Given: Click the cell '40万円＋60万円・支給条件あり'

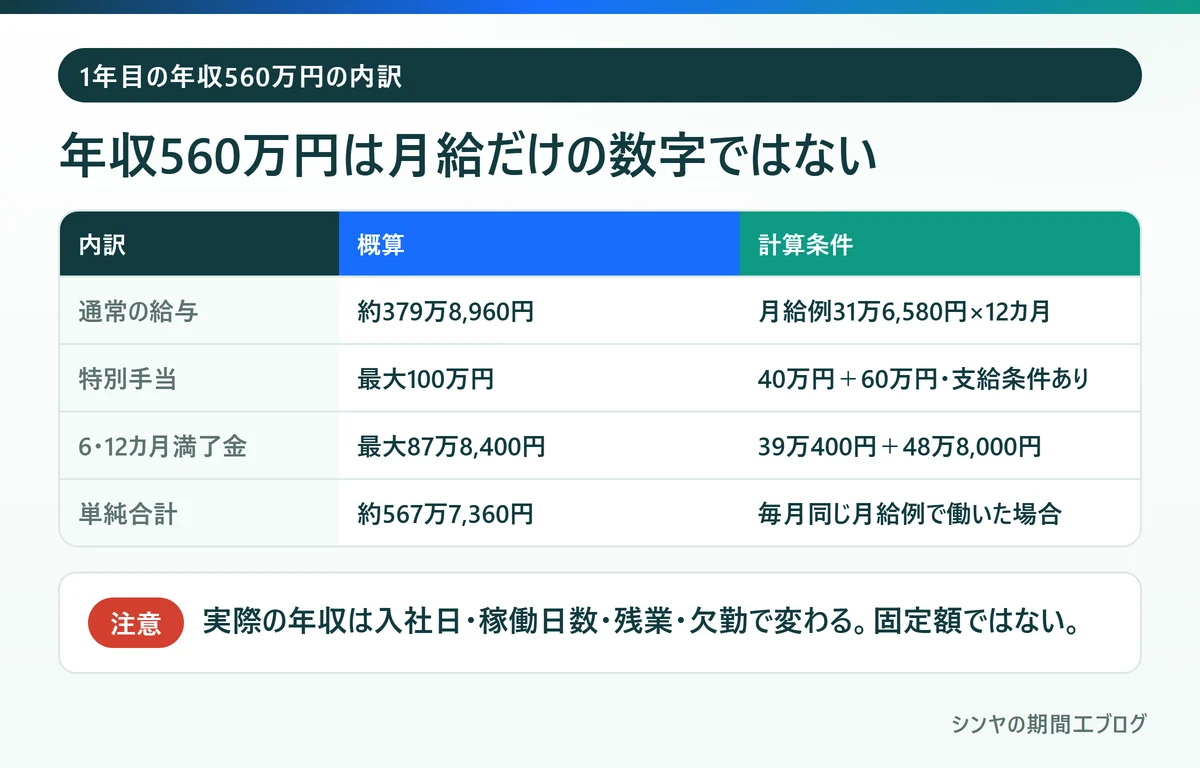Looking at the screenshot, I should click(x=923, y=379).
